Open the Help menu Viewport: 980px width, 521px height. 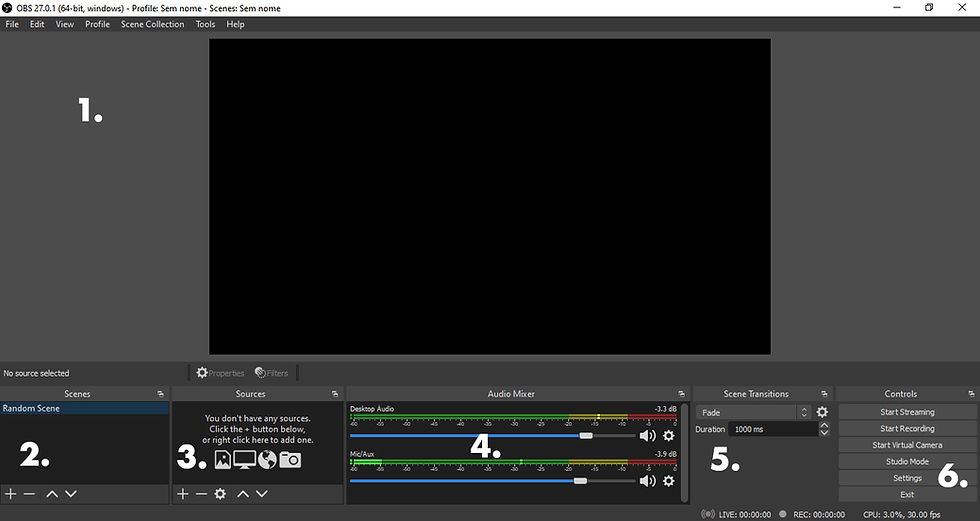[236, 24]
